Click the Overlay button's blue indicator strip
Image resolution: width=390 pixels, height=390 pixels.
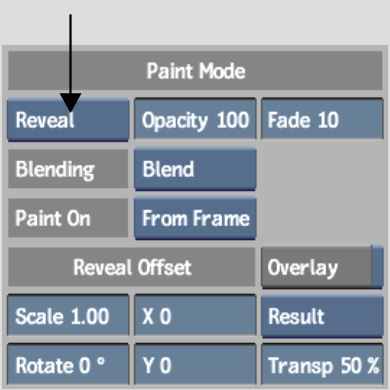(378, 267)
